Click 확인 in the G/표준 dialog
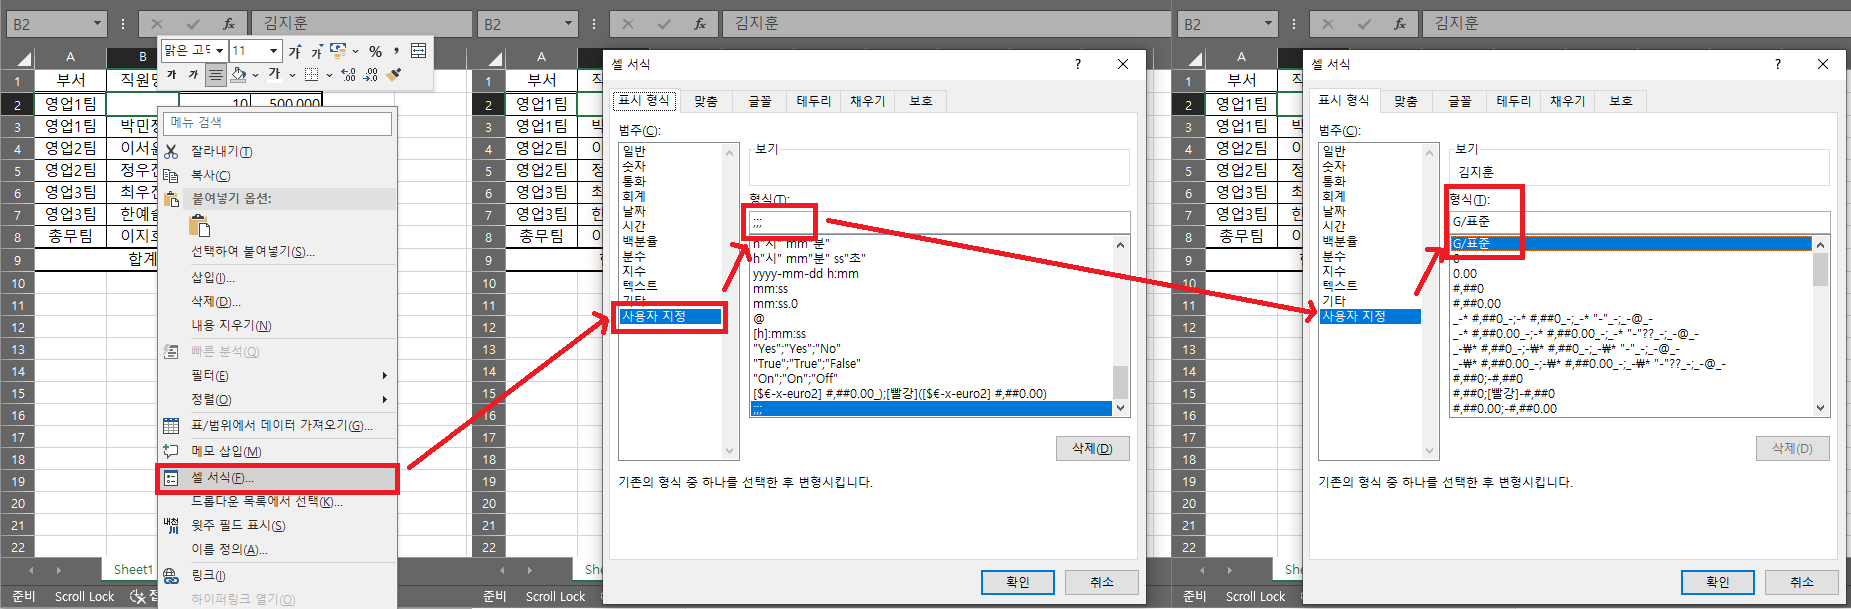1851x609 pixels. coord(1717,582)
